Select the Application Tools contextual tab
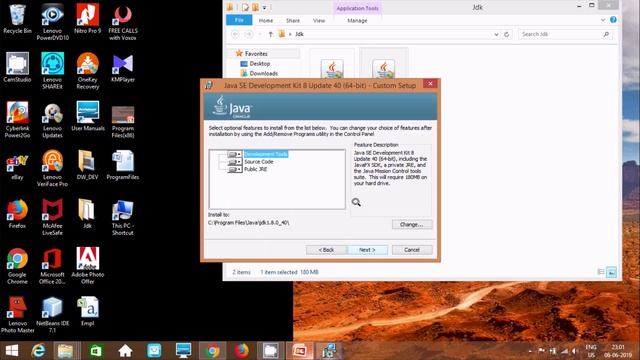Viewport: 640px width, 360px height. (358, 8)
